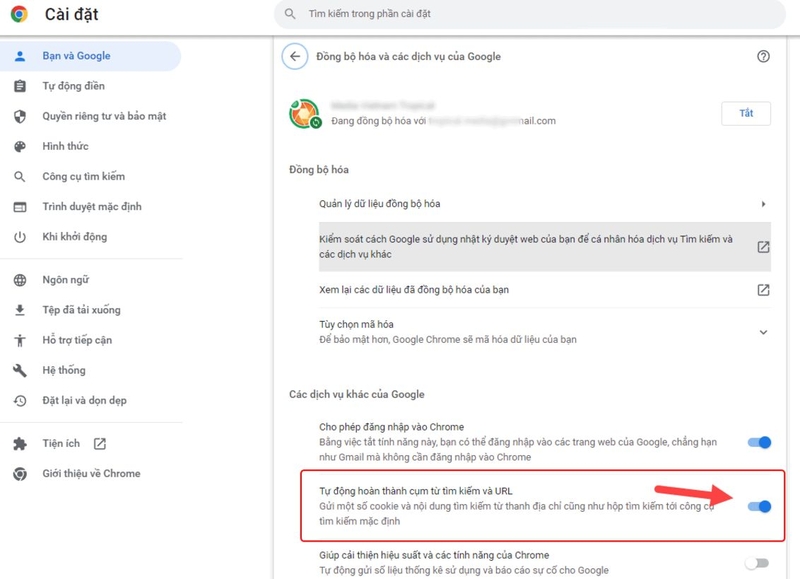800x579 pixels.
Task: Click the Công cụ tìm kiếm search icon
Action: pos(18,176)
